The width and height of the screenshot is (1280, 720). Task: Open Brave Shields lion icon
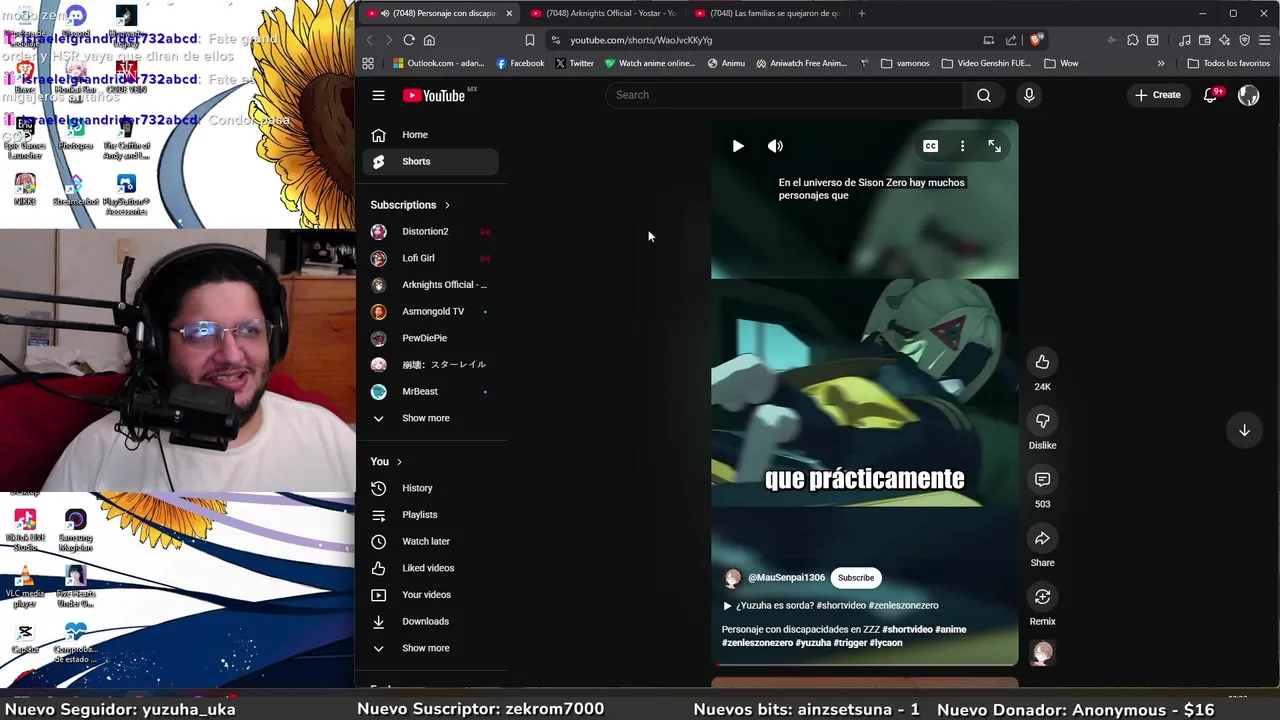(x=1035, y=40)
